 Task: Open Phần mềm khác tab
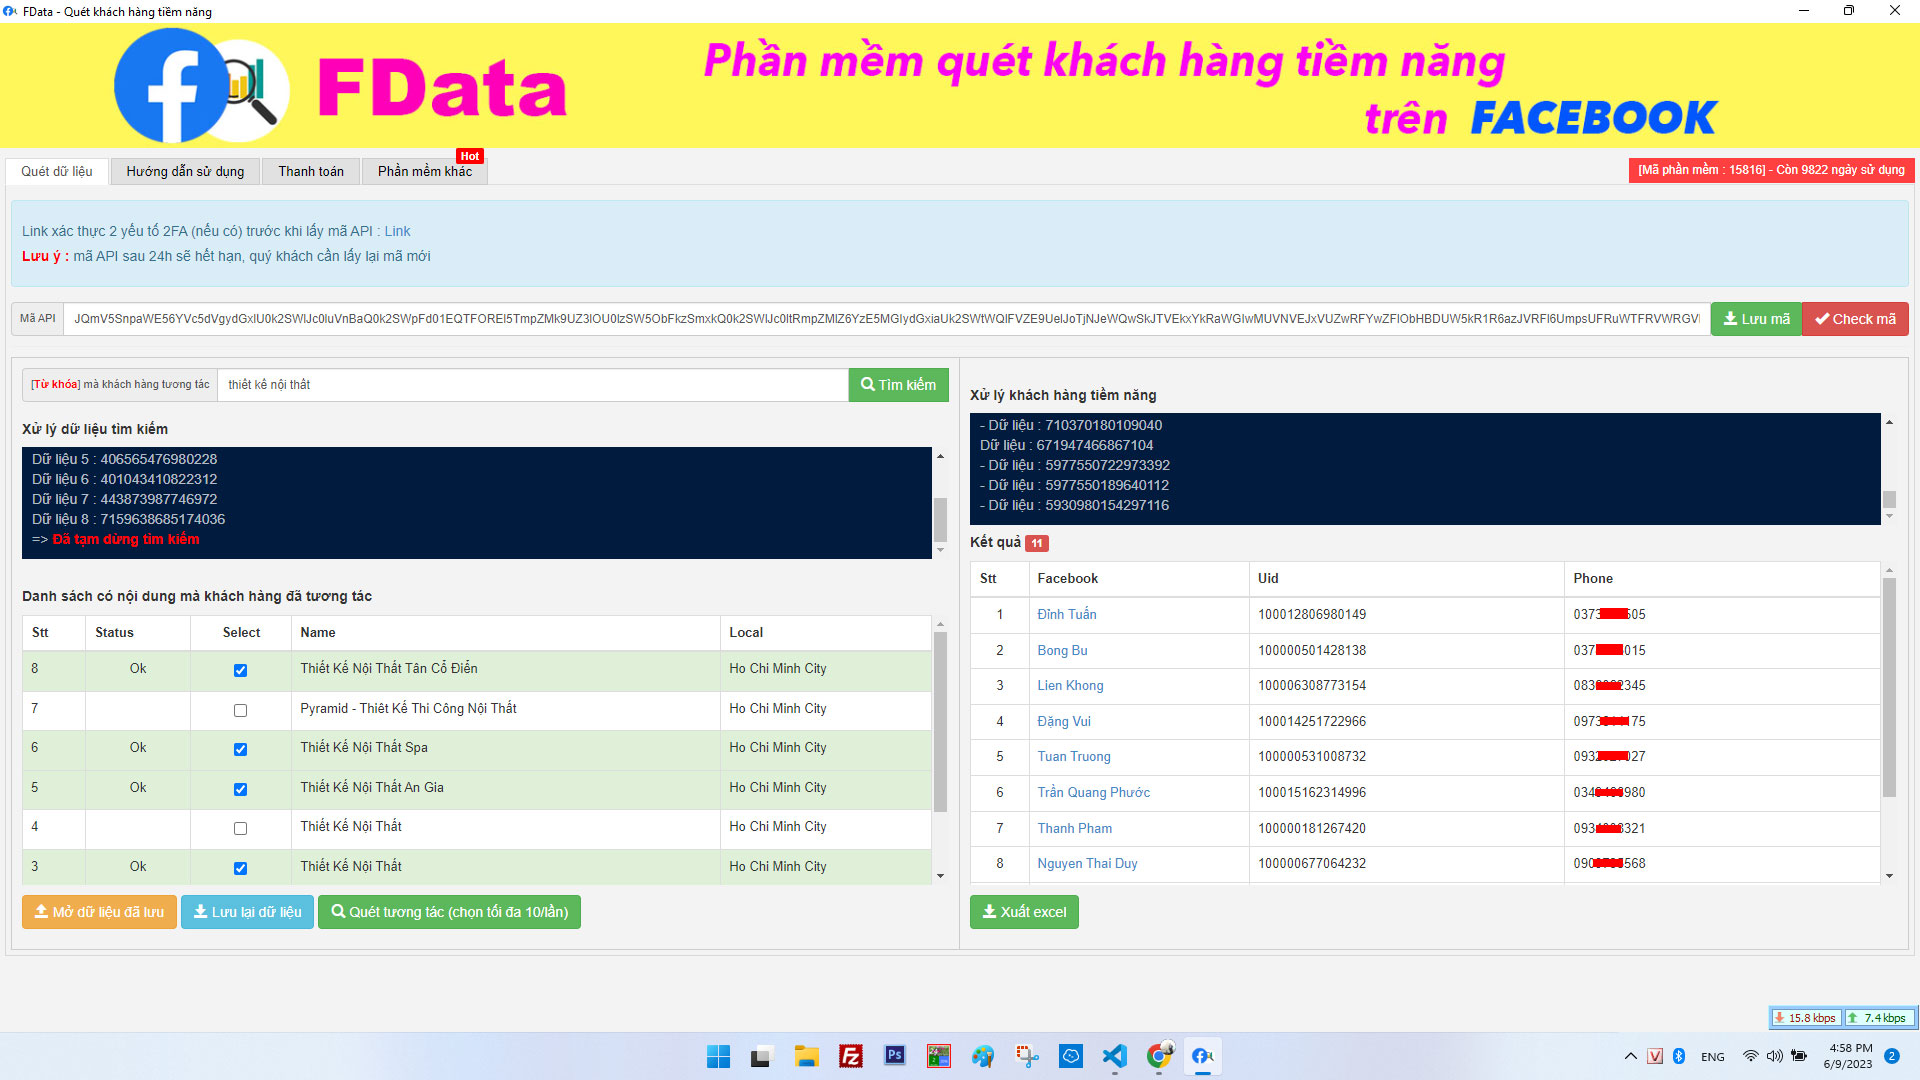point(425,171)
